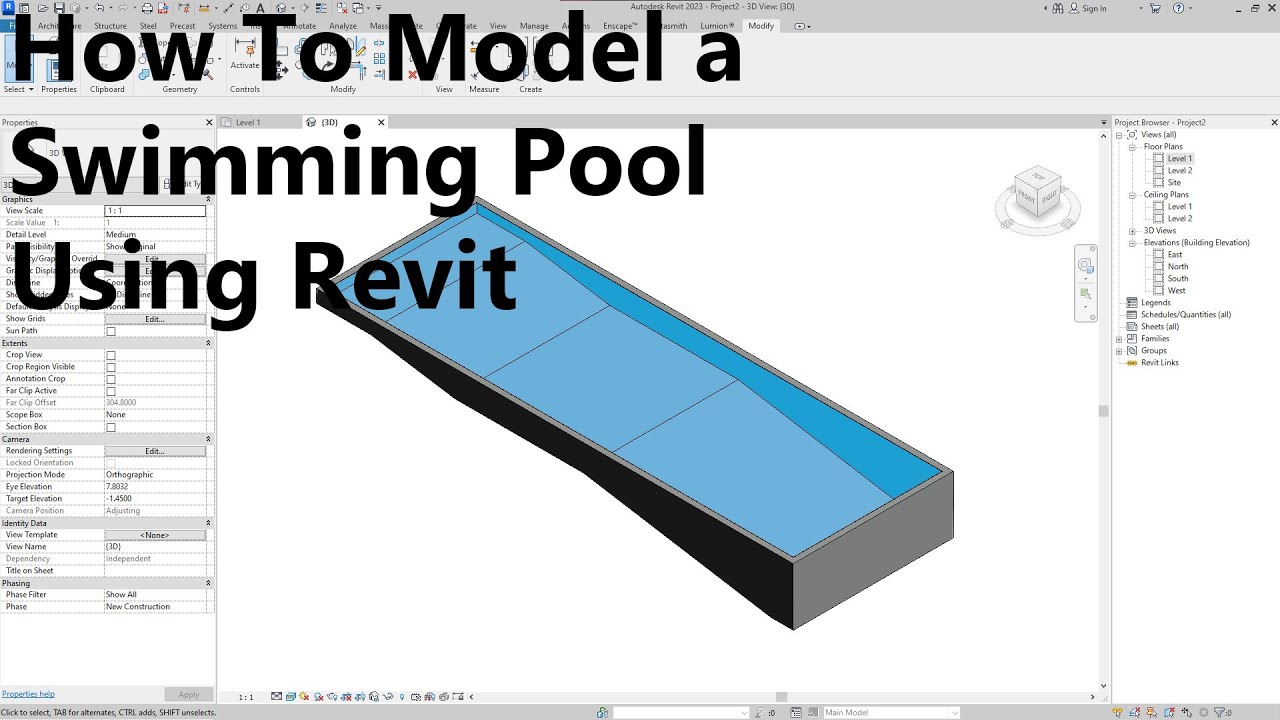Click Close Inactive Views icon
The width and height of the screenshot is (1280, 720).
tap(342, 8)
